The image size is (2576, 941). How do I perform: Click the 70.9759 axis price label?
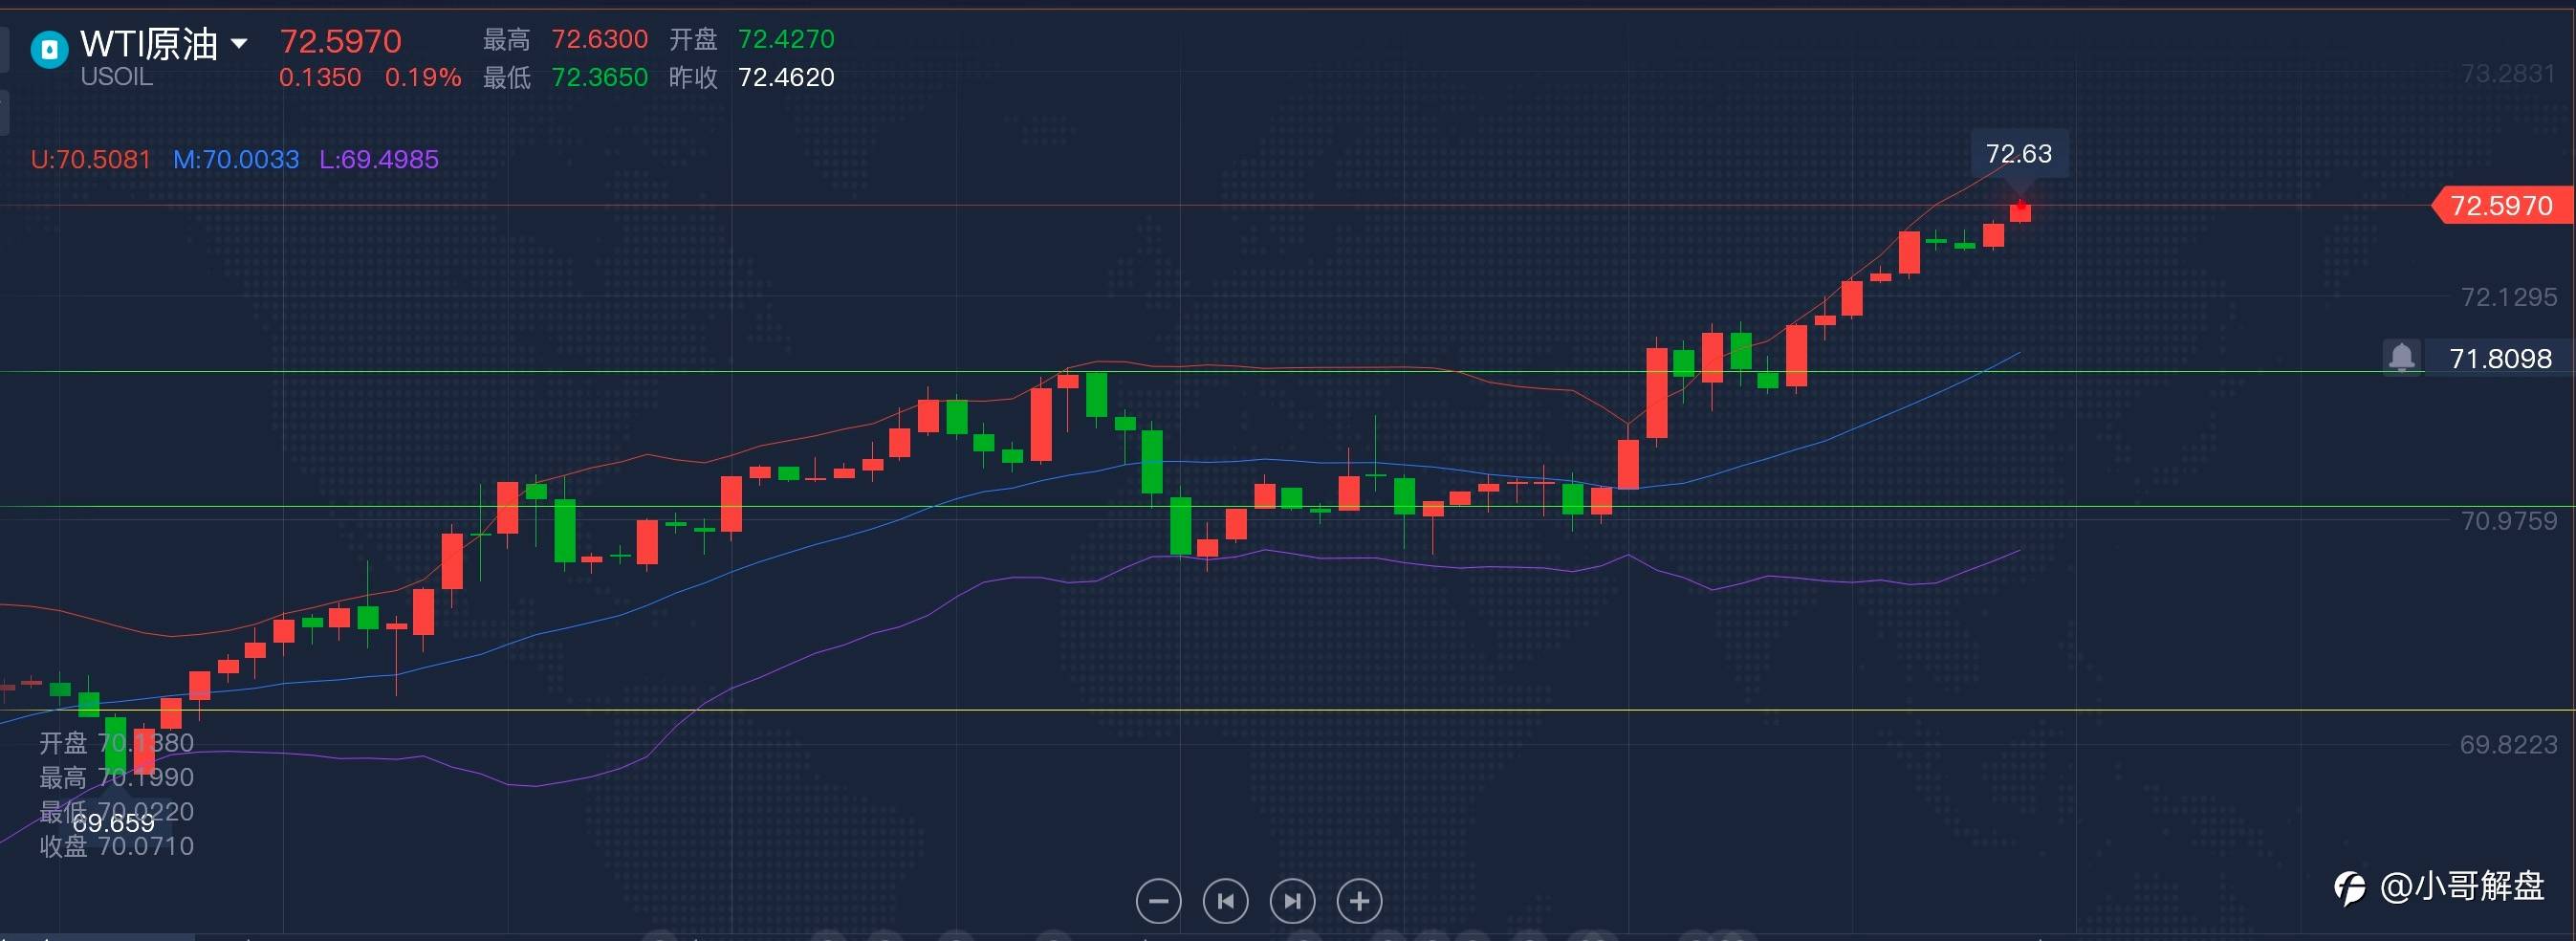(2508, 521)
